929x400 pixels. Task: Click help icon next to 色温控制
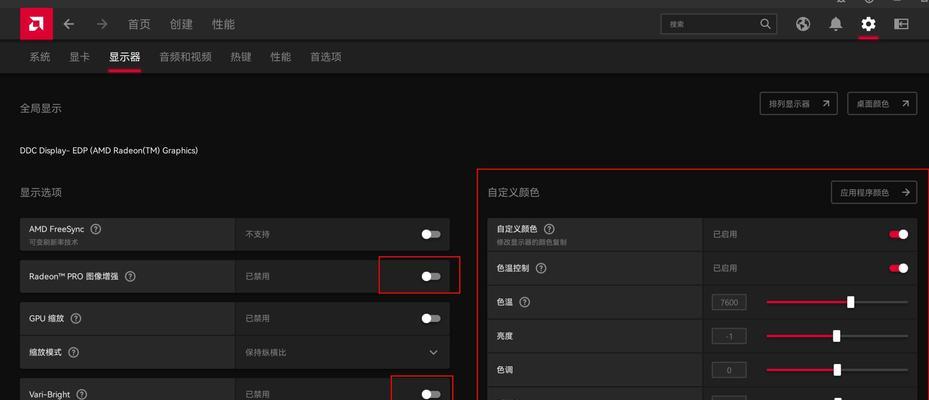coord(541,268)
